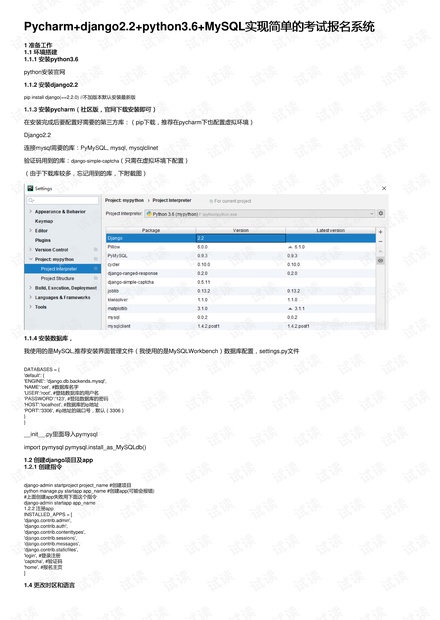Viewport: 440px width, 620px height.
Task: Toggle the show early releases eye icon
Action: [x=380, y=261]
